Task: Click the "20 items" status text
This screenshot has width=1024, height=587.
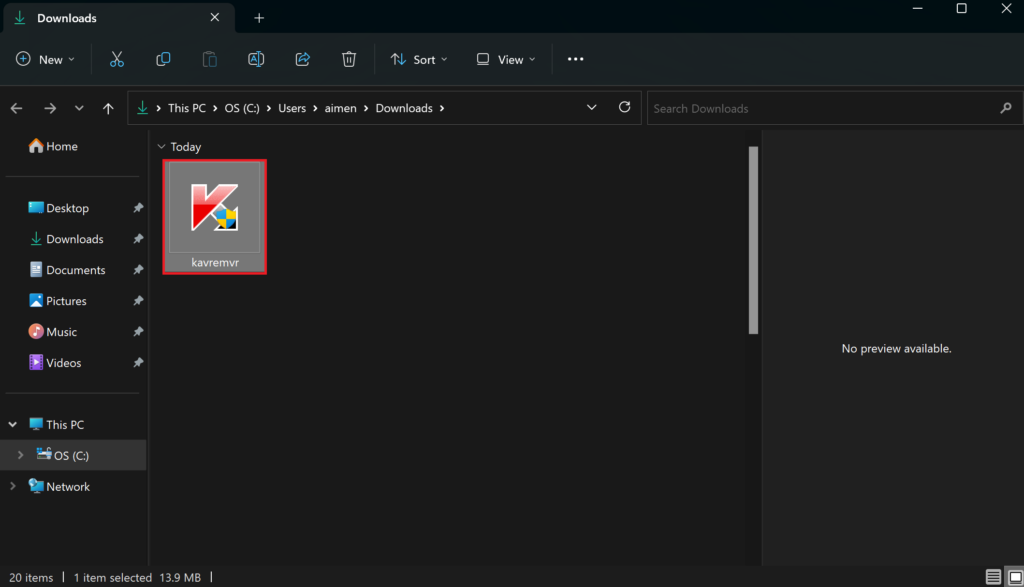Action: (x=31, y=577)
